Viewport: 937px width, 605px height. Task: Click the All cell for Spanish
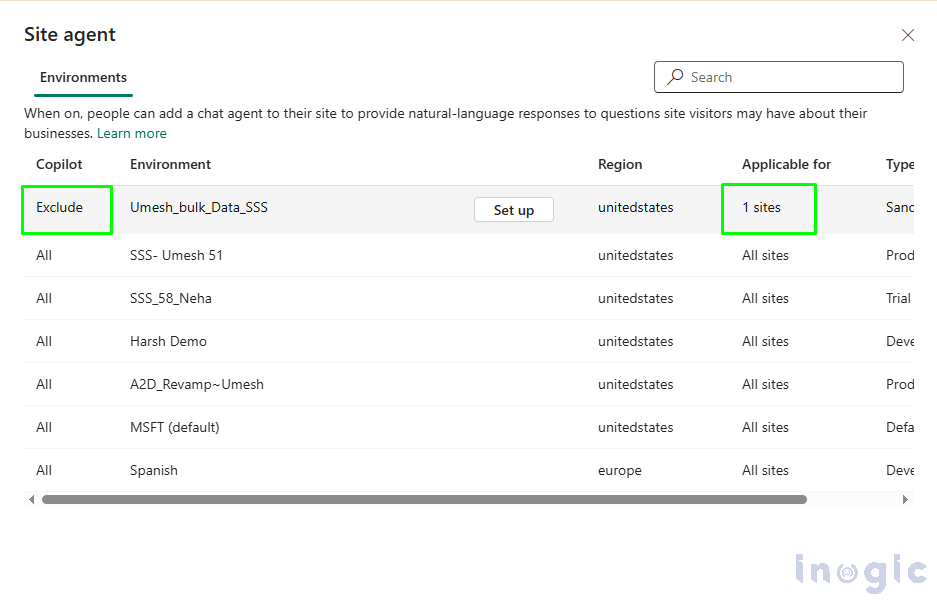[x=44, y=470]
